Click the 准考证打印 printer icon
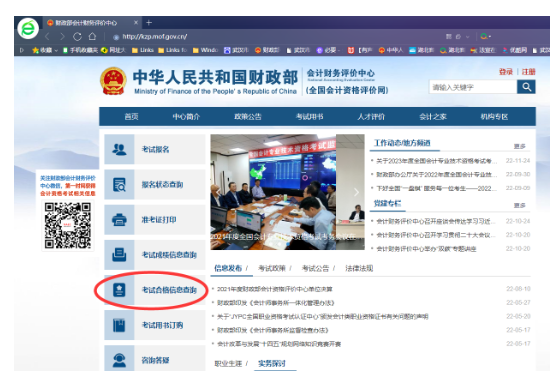 click(x=119, y=220)
